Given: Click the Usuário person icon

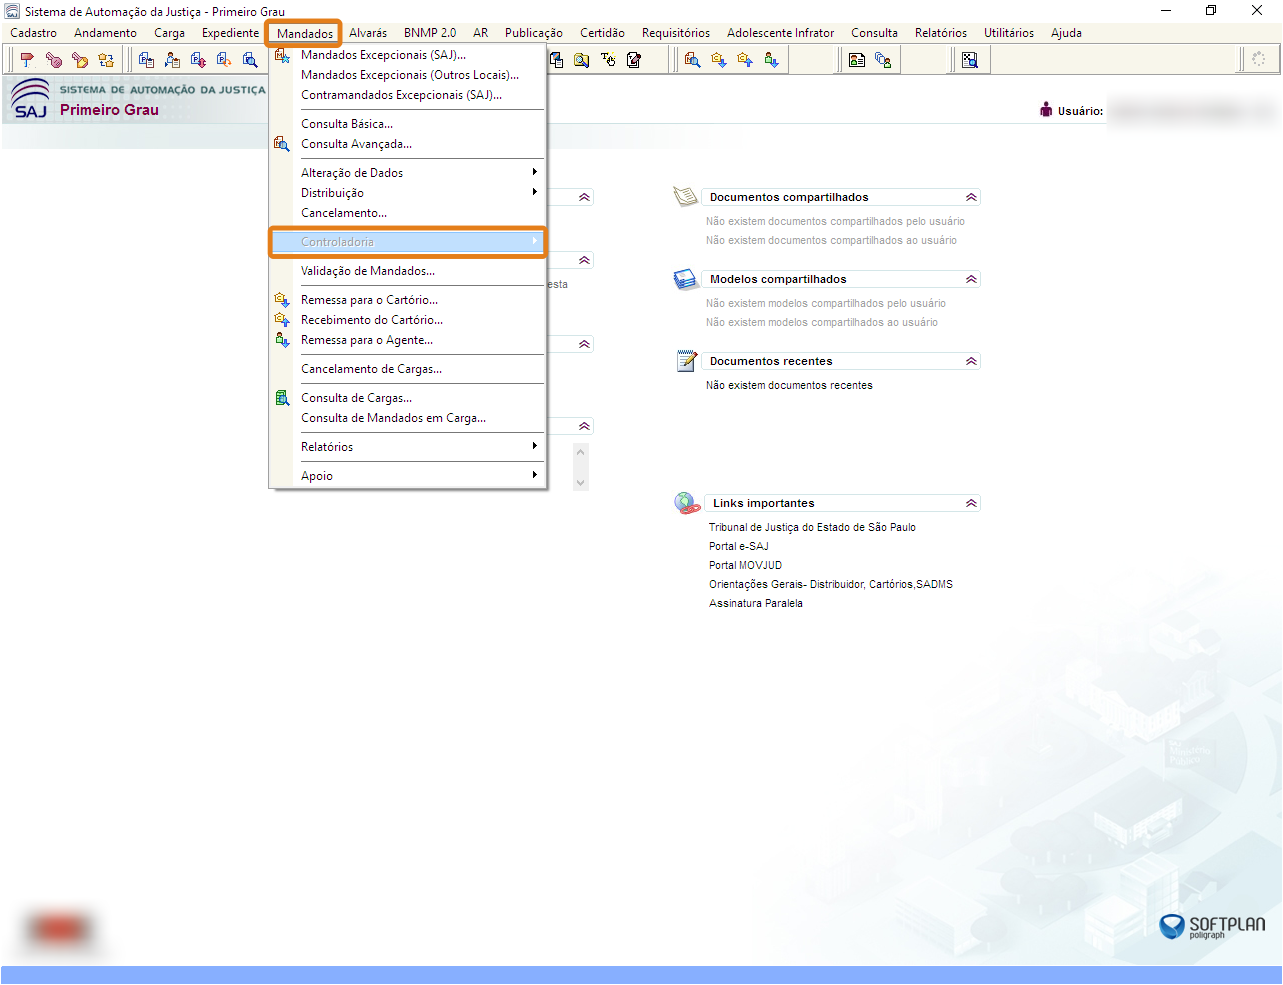Looking at the screenshot, I should click(x=1046, y=110).
